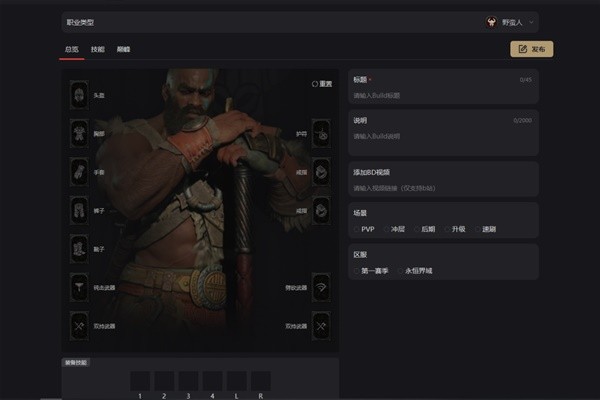Screen dimensions: 600x400
Task: Click the 重置 reset button
Action: pos(321,84)
